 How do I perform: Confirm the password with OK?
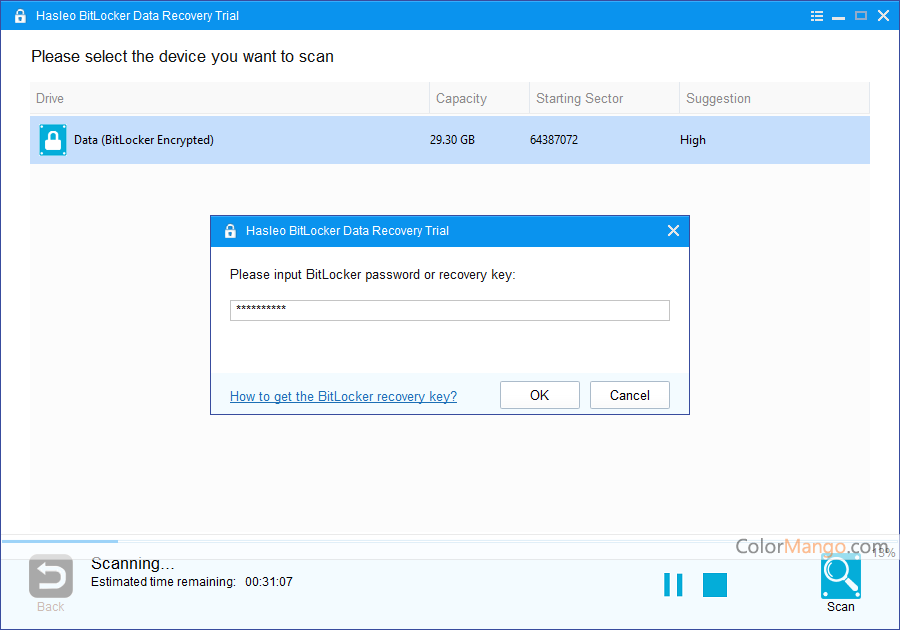(539, 395)
